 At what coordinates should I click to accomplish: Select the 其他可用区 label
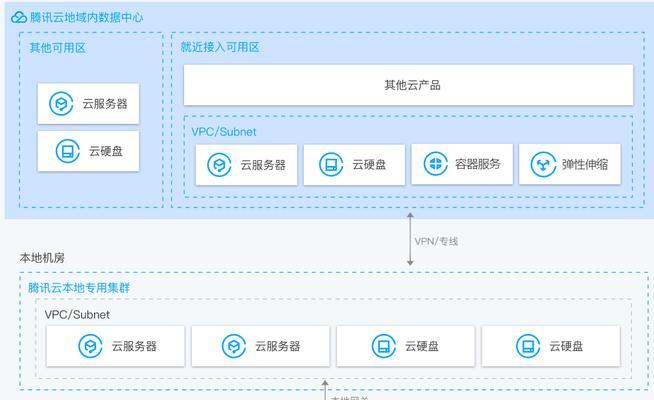pos(58,48)
